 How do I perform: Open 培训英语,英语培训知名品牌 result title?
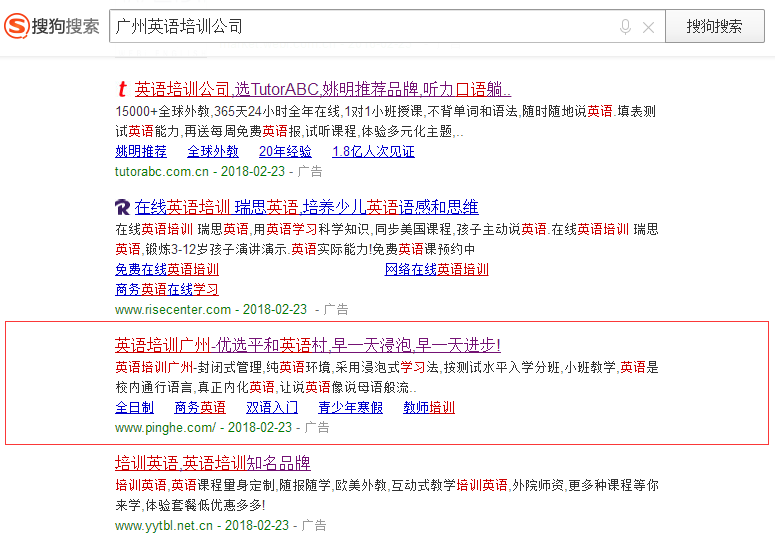click(x=213, y=463)
